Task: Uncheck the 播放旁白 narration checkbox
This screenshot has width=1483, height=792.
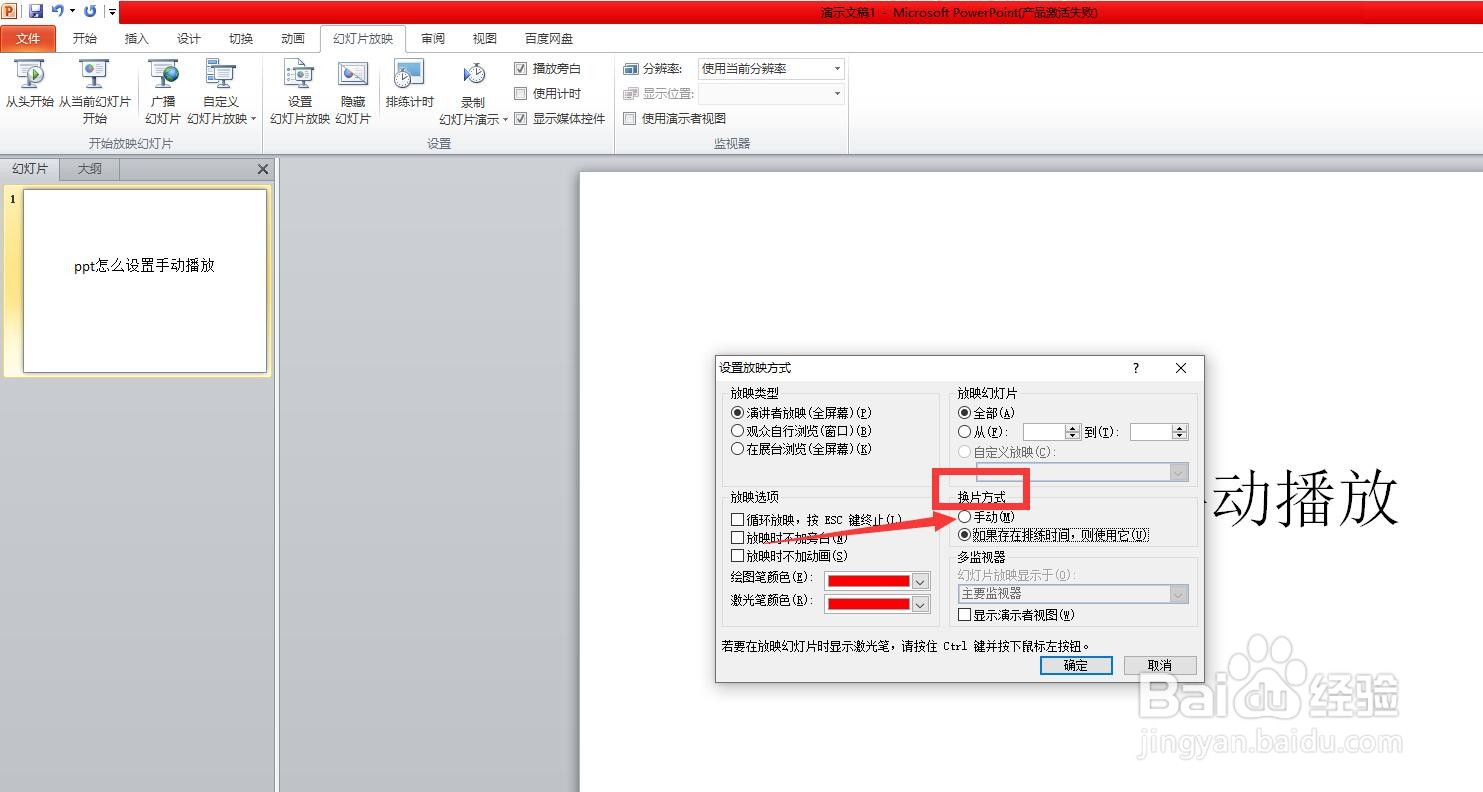Action: (x=521, y=68)
